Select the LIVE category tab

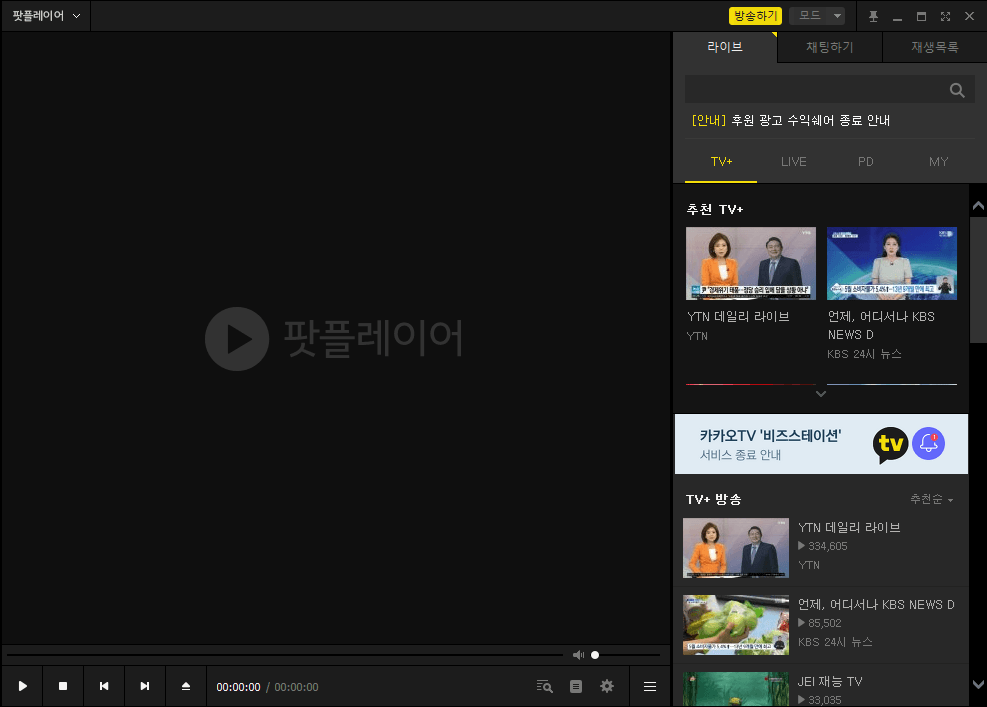[x=793, y=161]
